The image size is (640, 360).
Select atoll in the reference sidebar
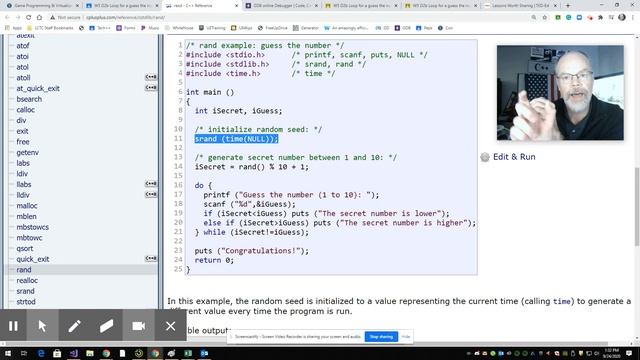(23, 78)
